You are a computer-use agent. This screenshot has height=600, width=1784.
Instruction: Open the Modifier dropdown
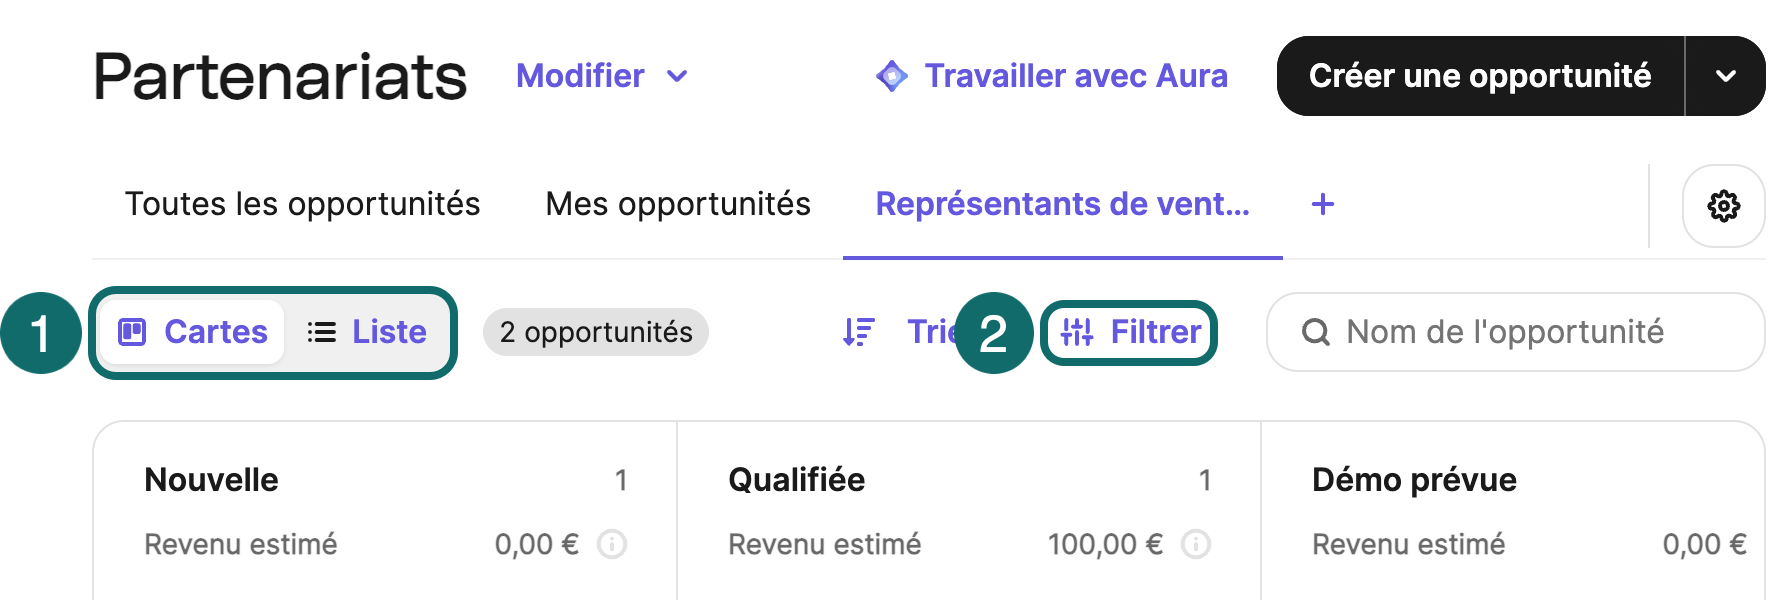602,75
